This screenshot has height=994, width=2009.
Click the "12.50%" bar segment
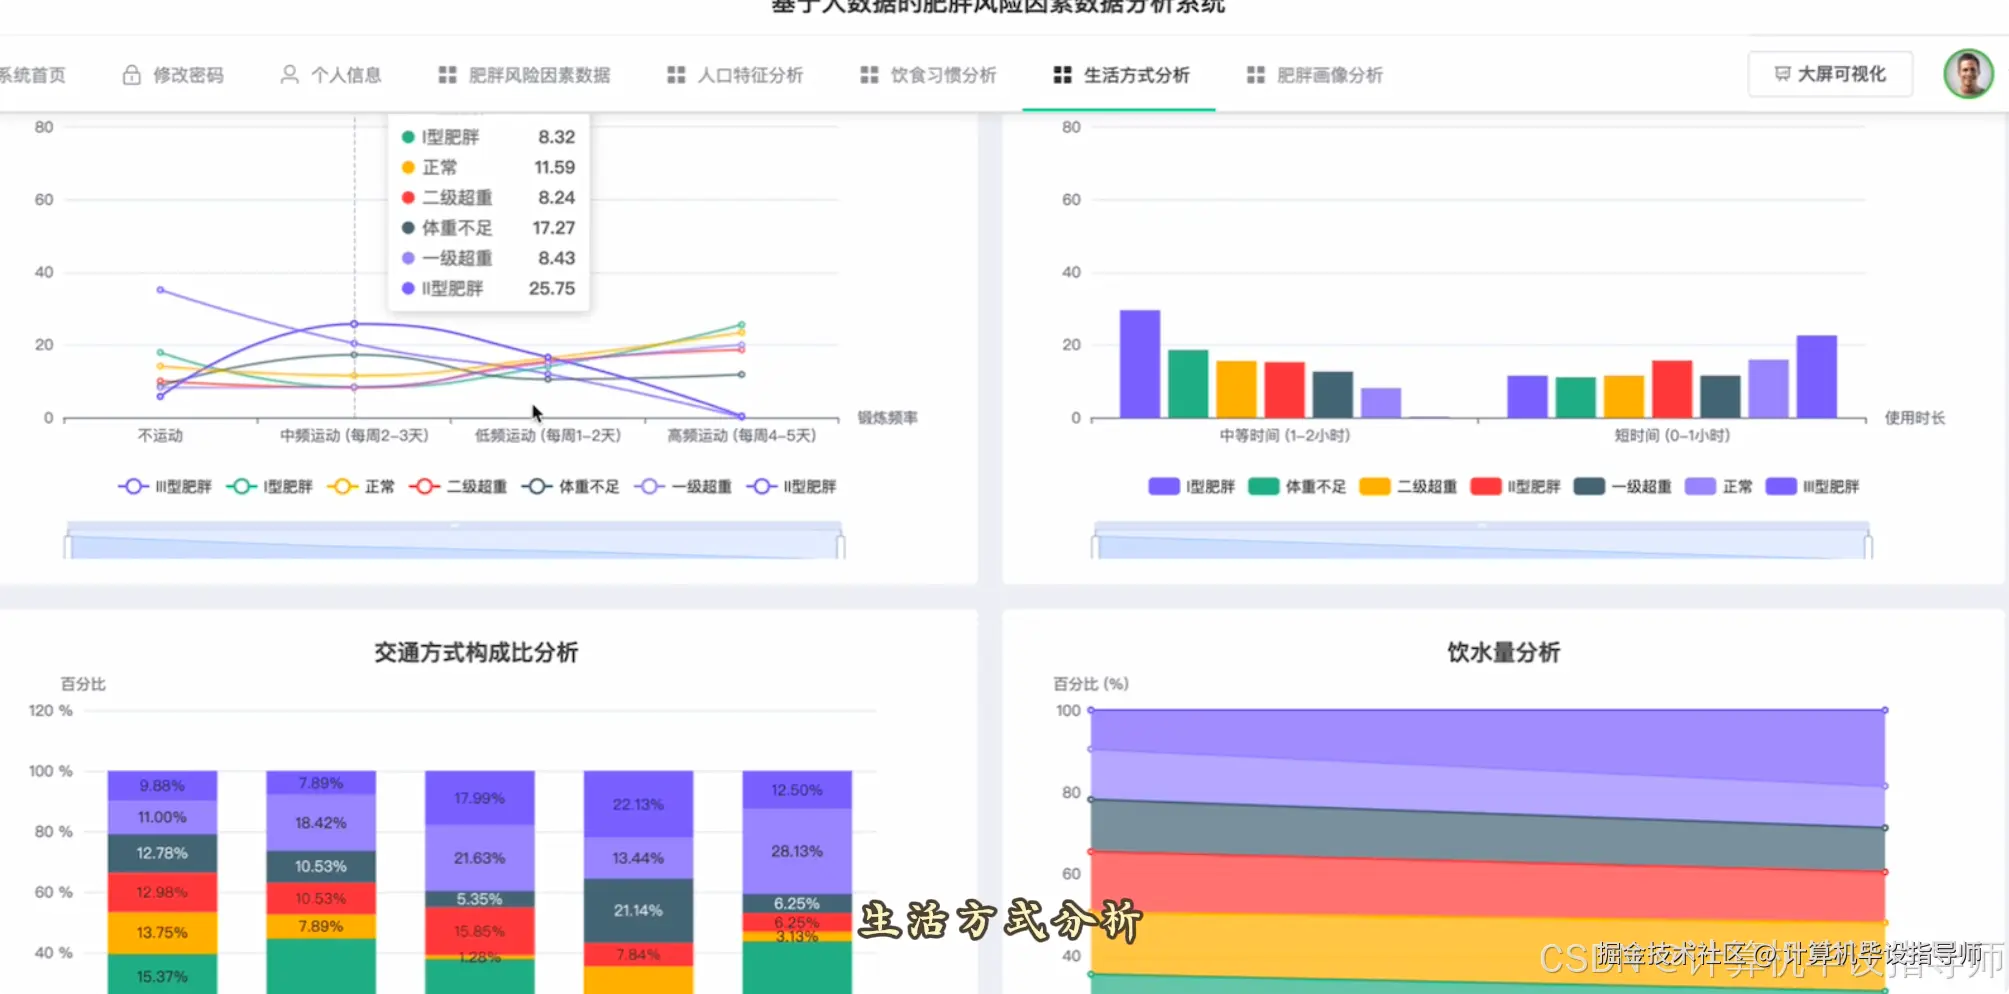797,790
